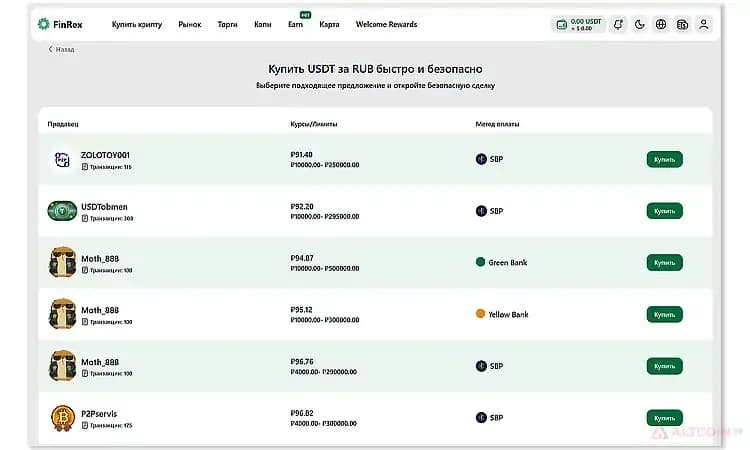Click ZOLOTOY001 seller avatar
This screenshot has height=450, width=750.
[x=62, y=159]
